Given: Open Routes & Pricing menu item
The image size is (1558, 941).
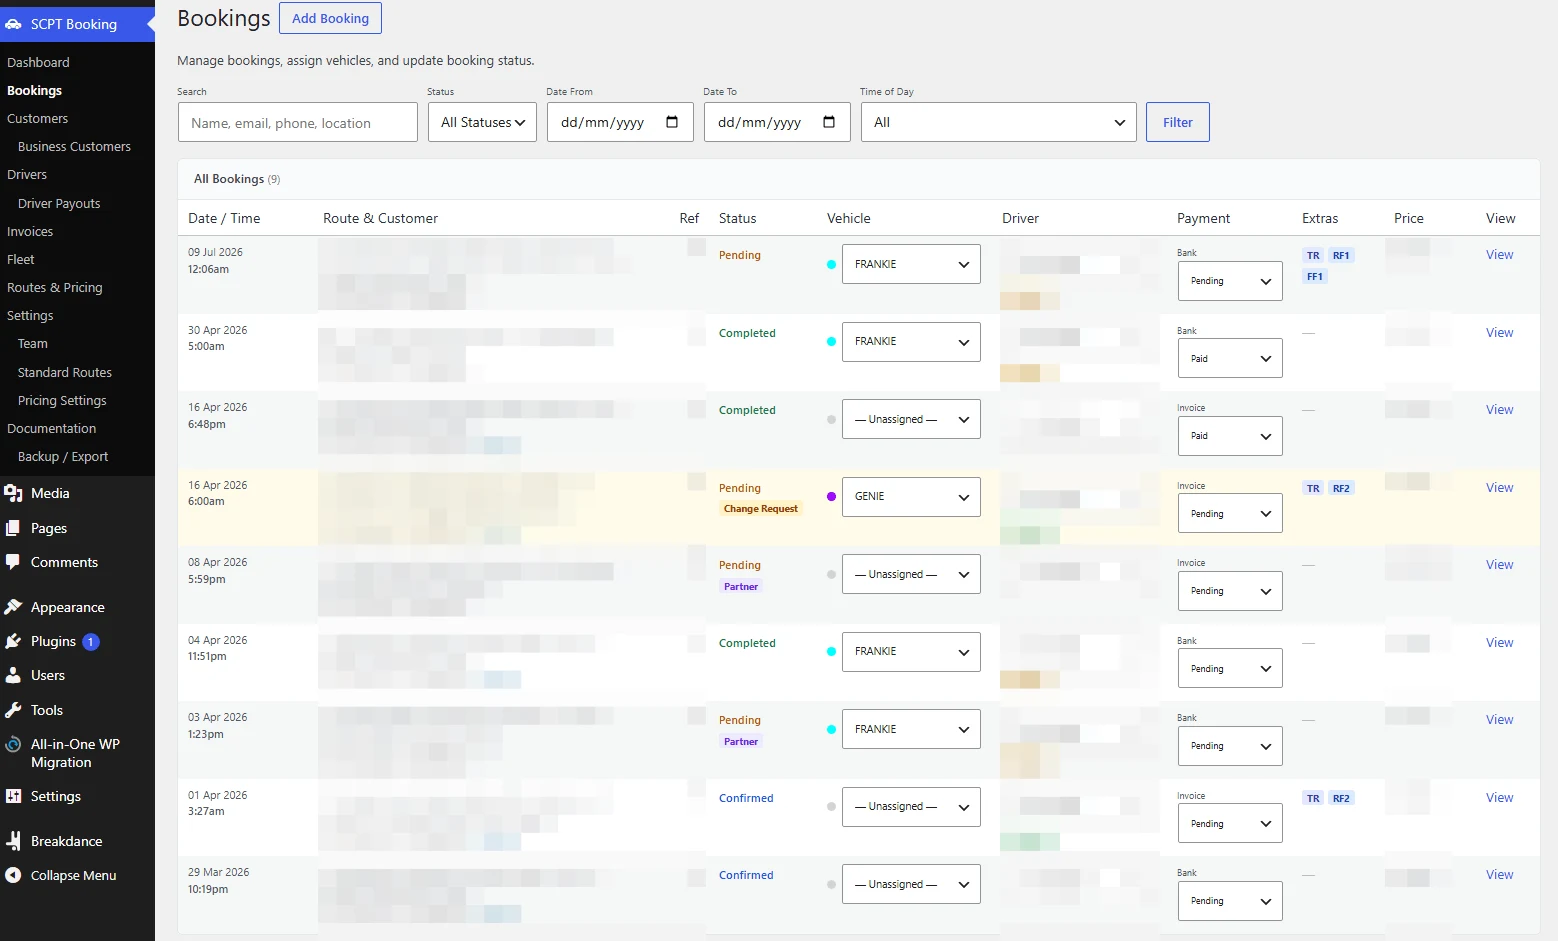Looking at the screenshot, I should click(54, 287).
